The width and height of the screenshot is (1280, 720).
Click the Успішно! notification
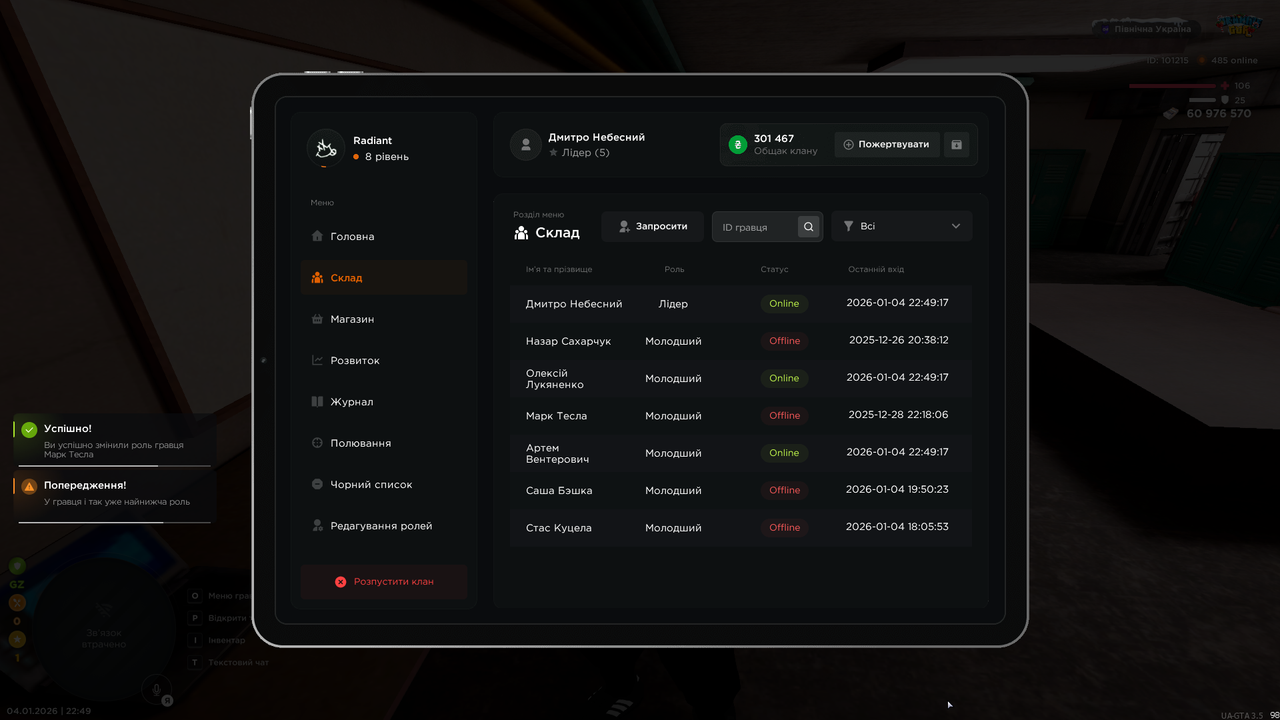pyautogui.click(x=113, y=441)
